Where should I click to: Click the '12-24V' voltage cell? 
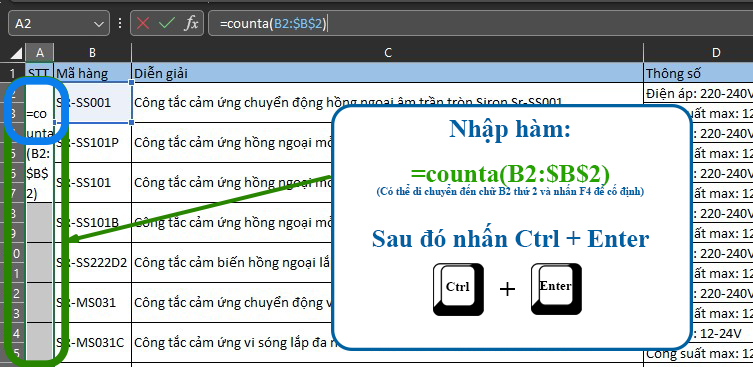722,333
